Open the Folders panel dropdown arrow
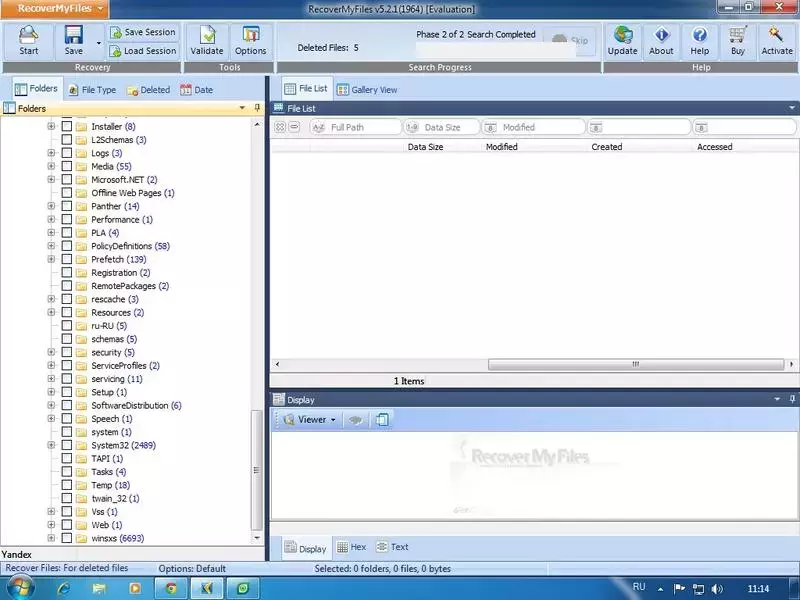 [242, 108]
